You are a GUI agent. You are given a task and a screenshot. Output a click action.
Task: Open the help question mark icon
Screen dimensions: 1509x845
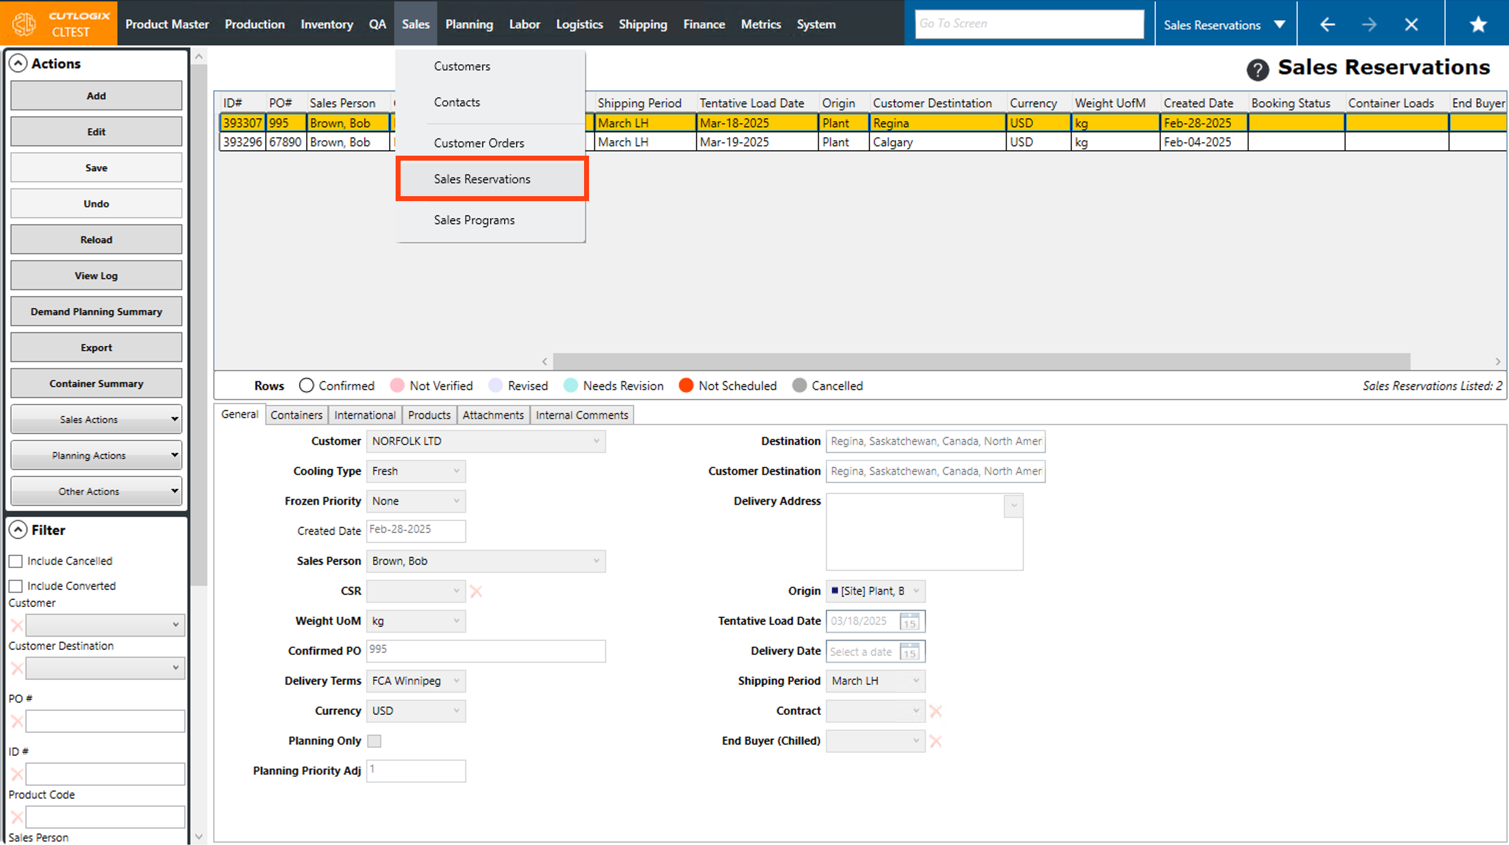pos(1257,69)
